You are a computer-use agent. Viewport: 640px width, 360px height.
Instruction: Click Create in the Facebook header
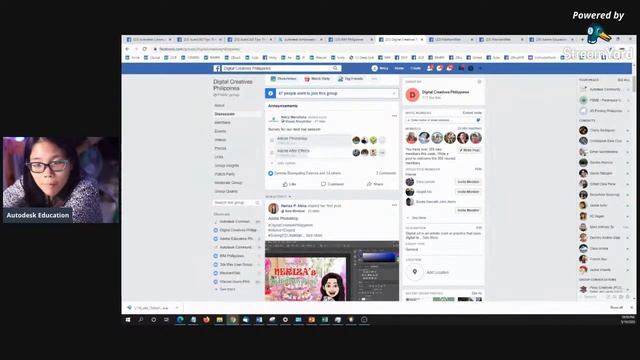click(415, 68)
